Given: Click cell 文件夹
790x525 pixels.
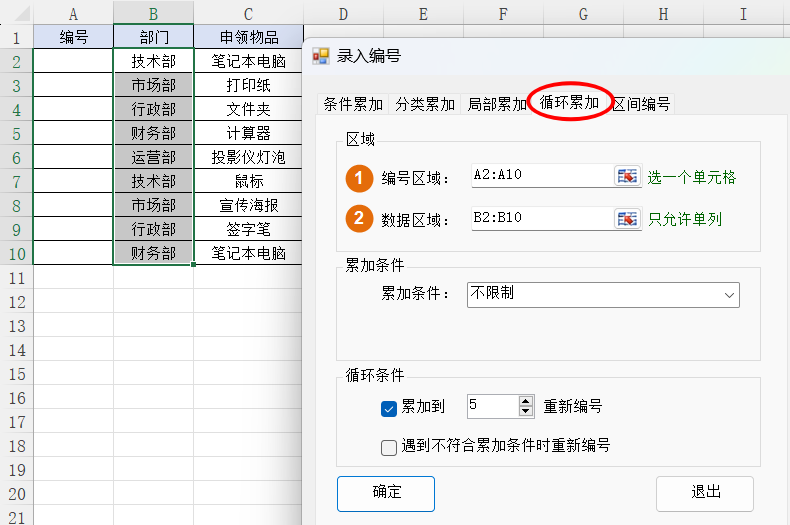Looking at the screenshot, I should pyautogui.click(x=248, y=109).
